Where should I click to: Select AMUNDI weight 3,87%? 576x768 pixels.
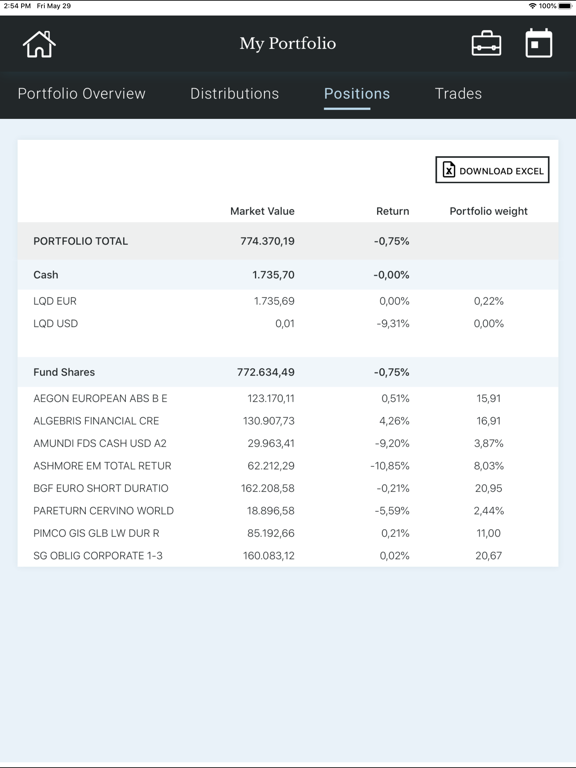488,444
